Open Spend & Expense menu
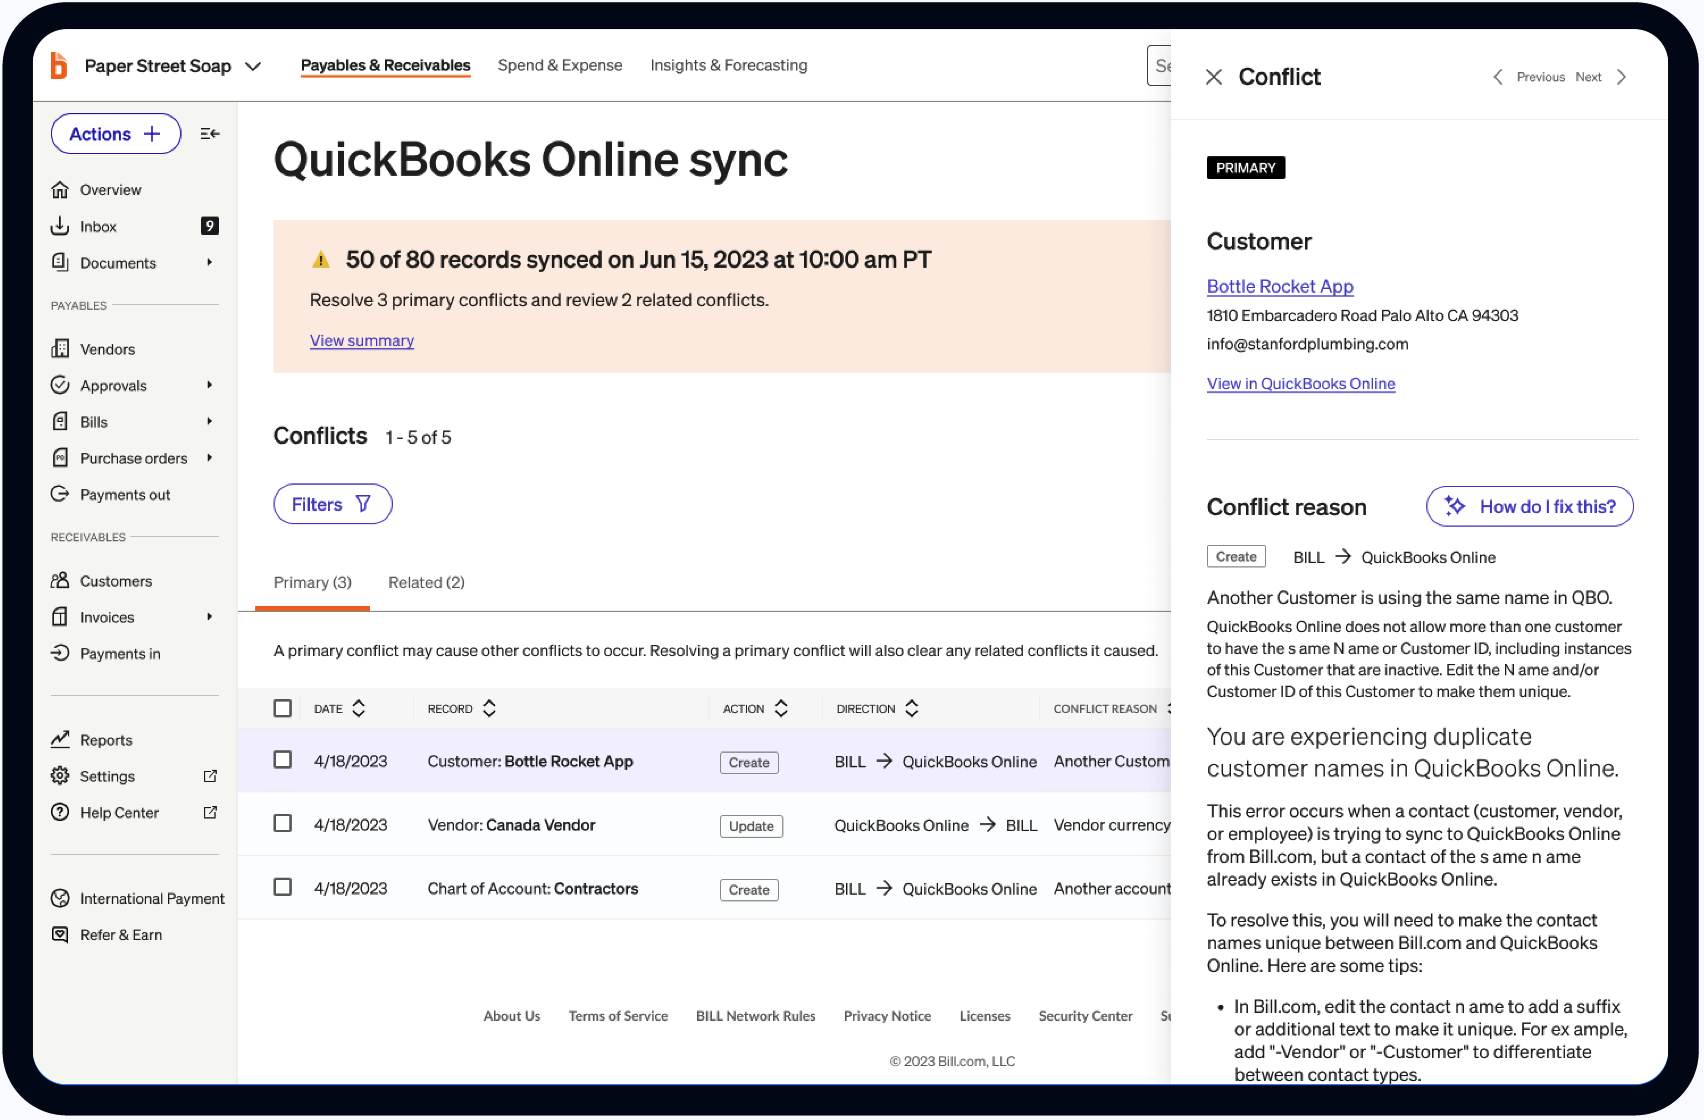 click(x=560, y=65)
